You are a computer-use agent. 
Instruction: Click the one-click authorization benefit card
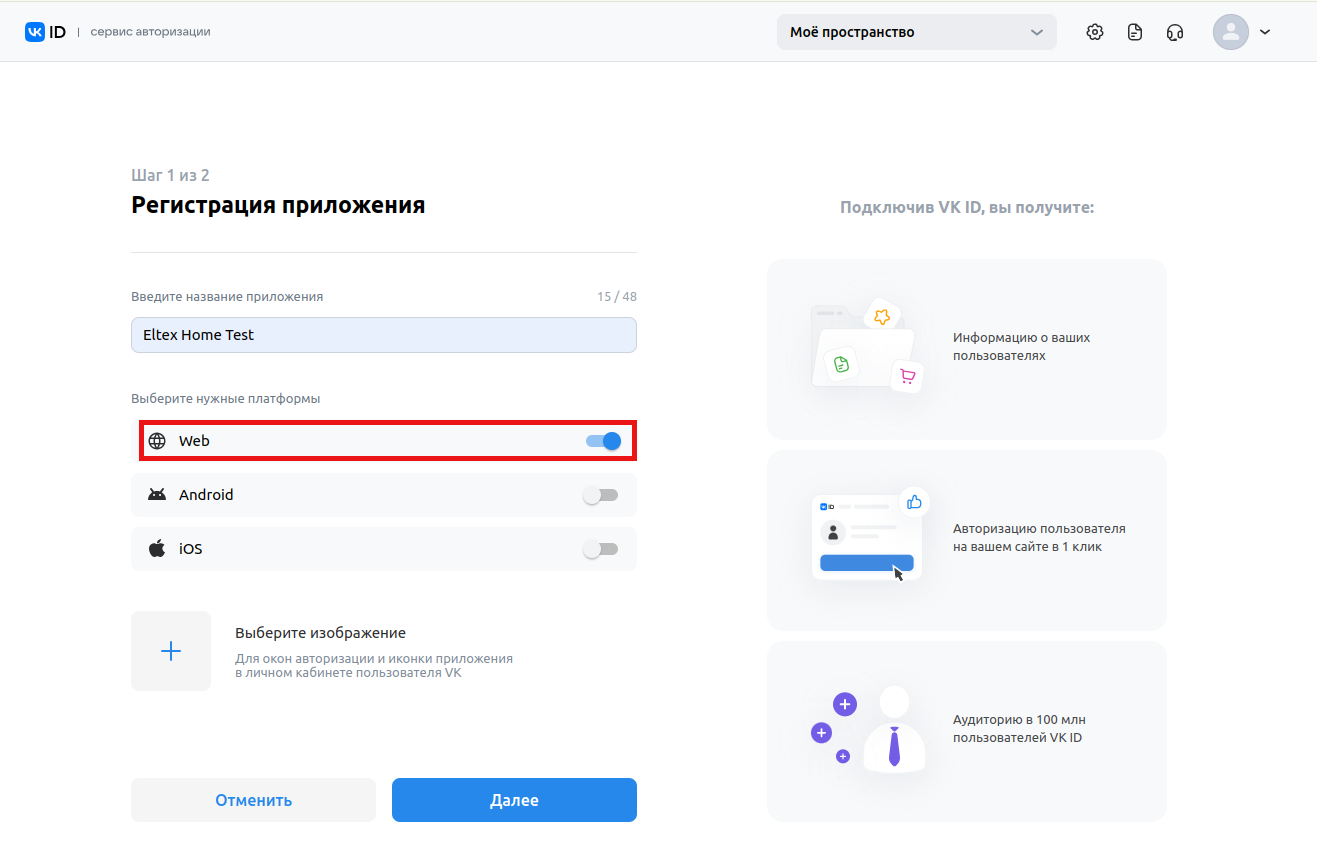pos(966,539)
